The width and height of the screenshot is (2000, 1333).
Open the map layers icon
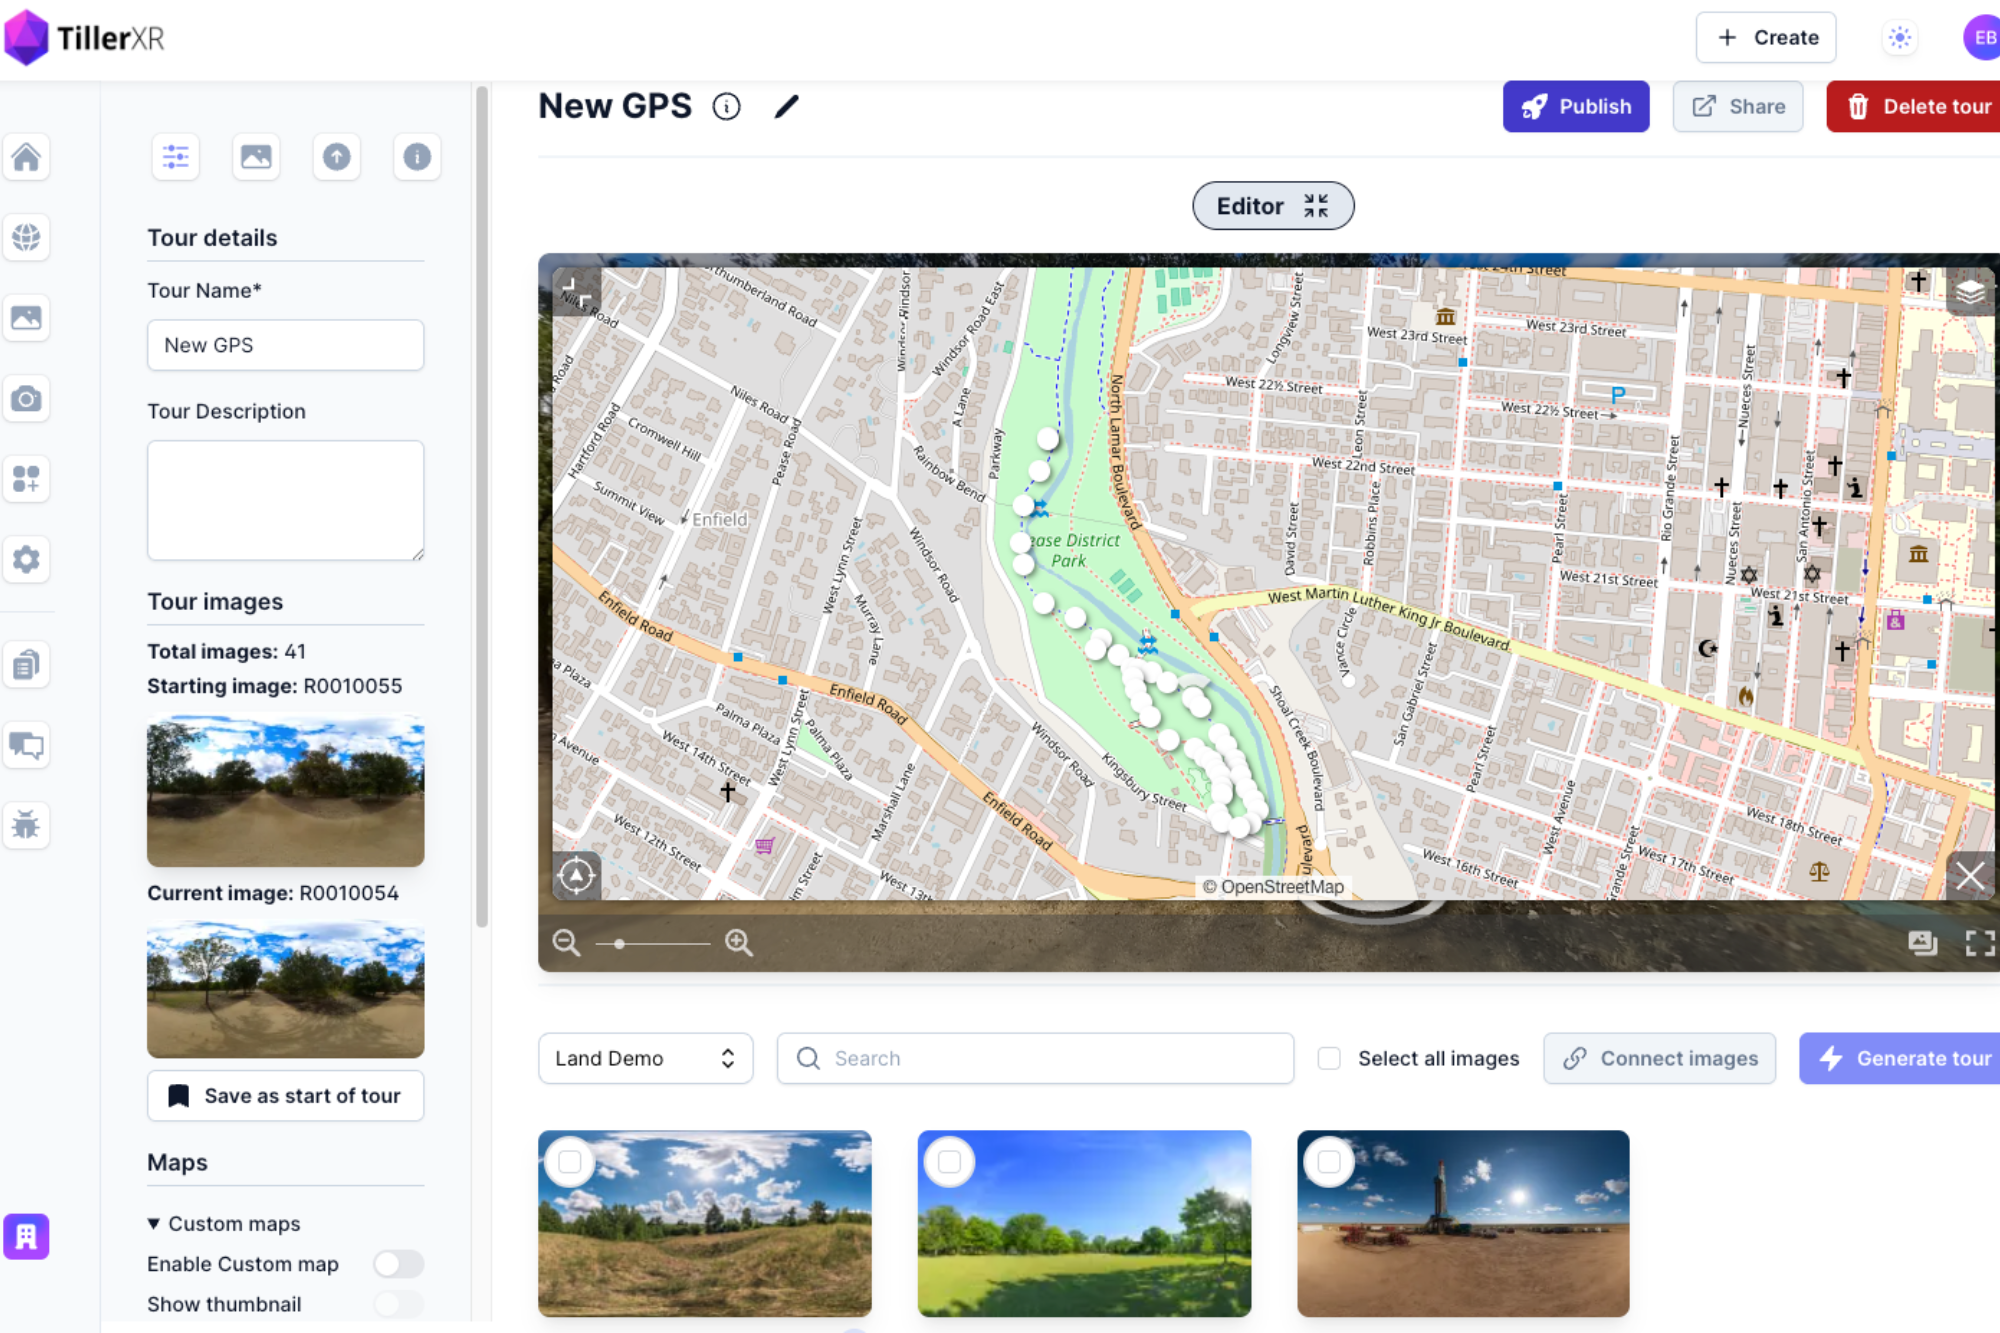[x=1969, y=292]
